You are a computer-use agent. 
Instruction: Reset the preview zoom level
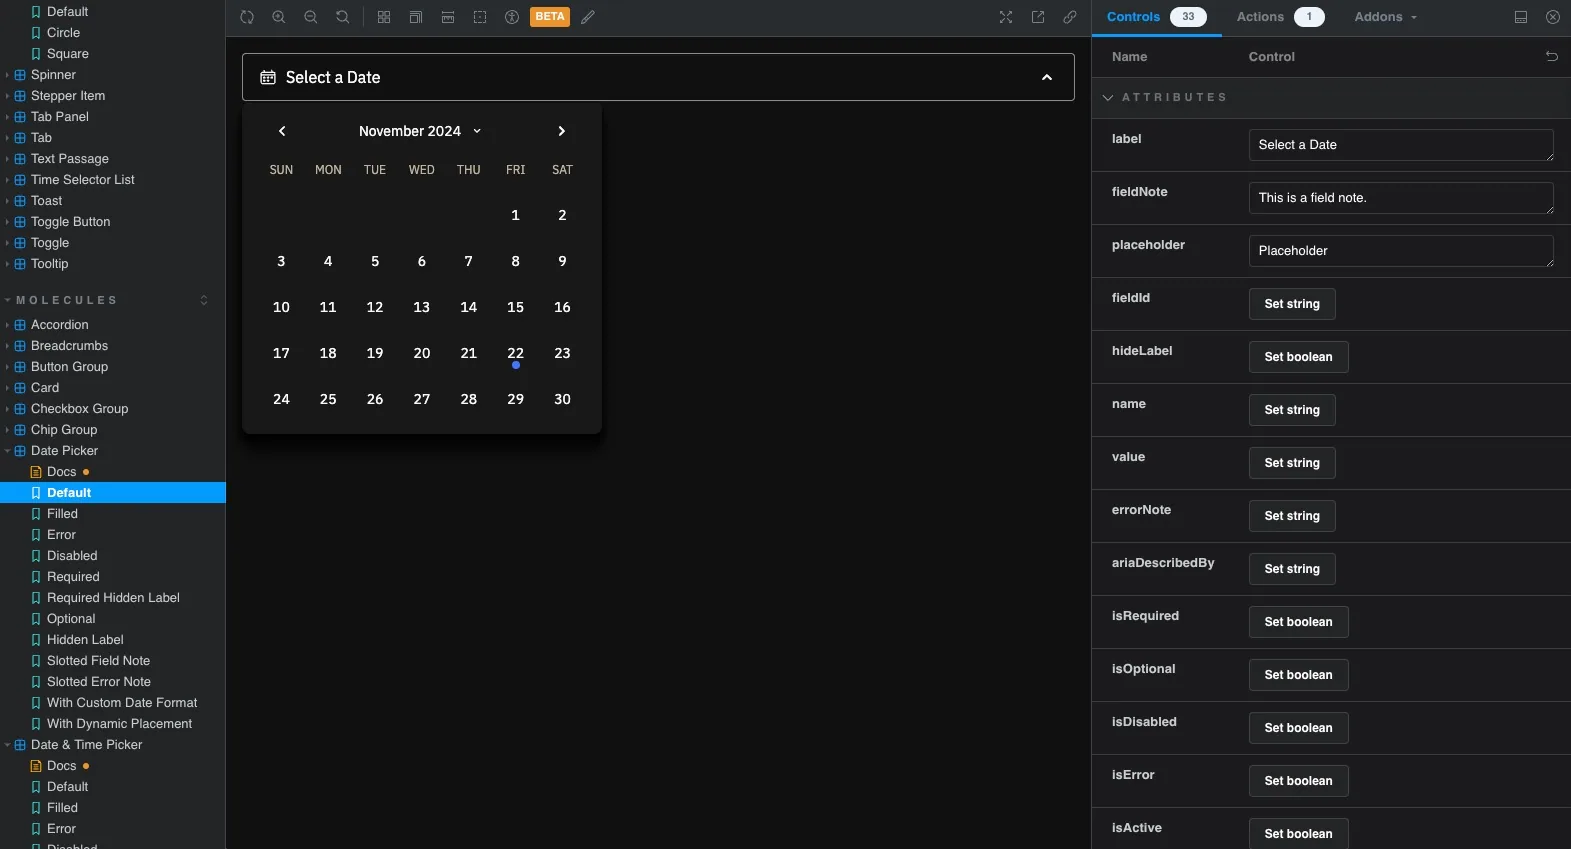point(343,17)
